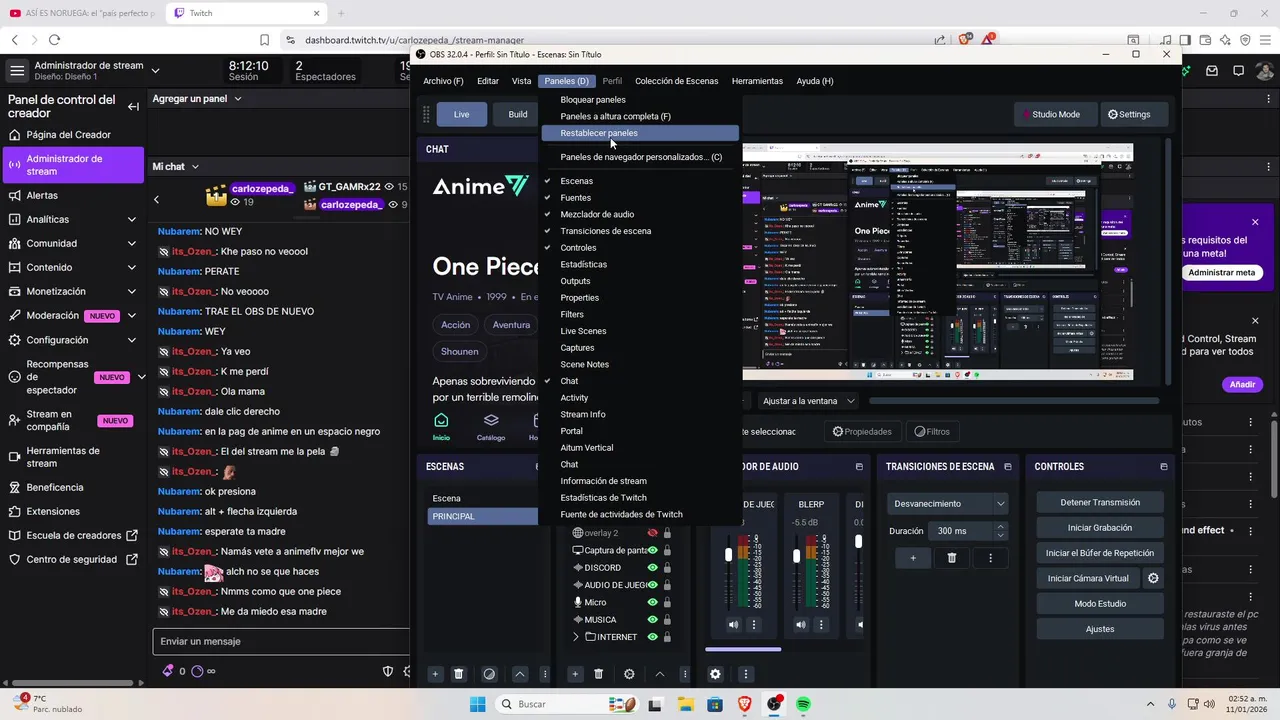Toggle the Mezclador de audio menu entry
This screenshot has width=1280, height=720.
(x=640, y=214)
